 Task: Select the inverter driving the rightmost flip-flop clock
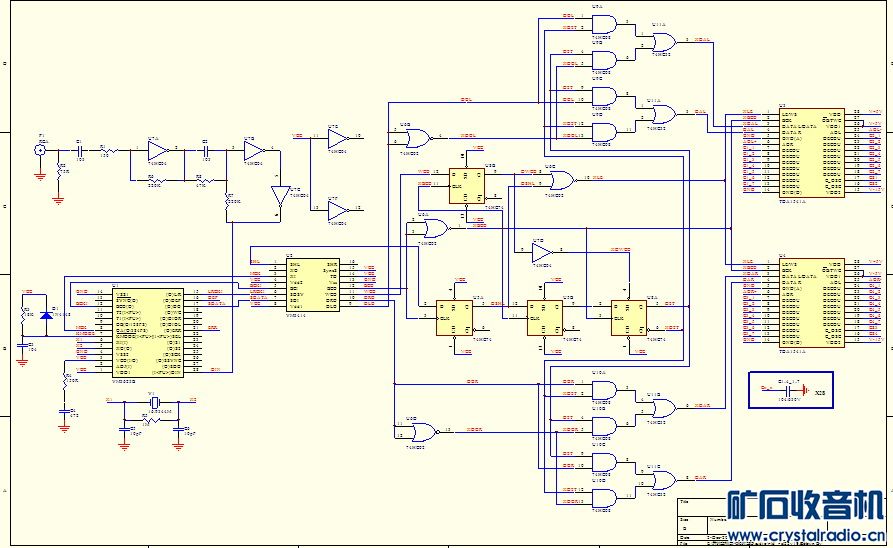pyautogui.click(x=542, y=252)
